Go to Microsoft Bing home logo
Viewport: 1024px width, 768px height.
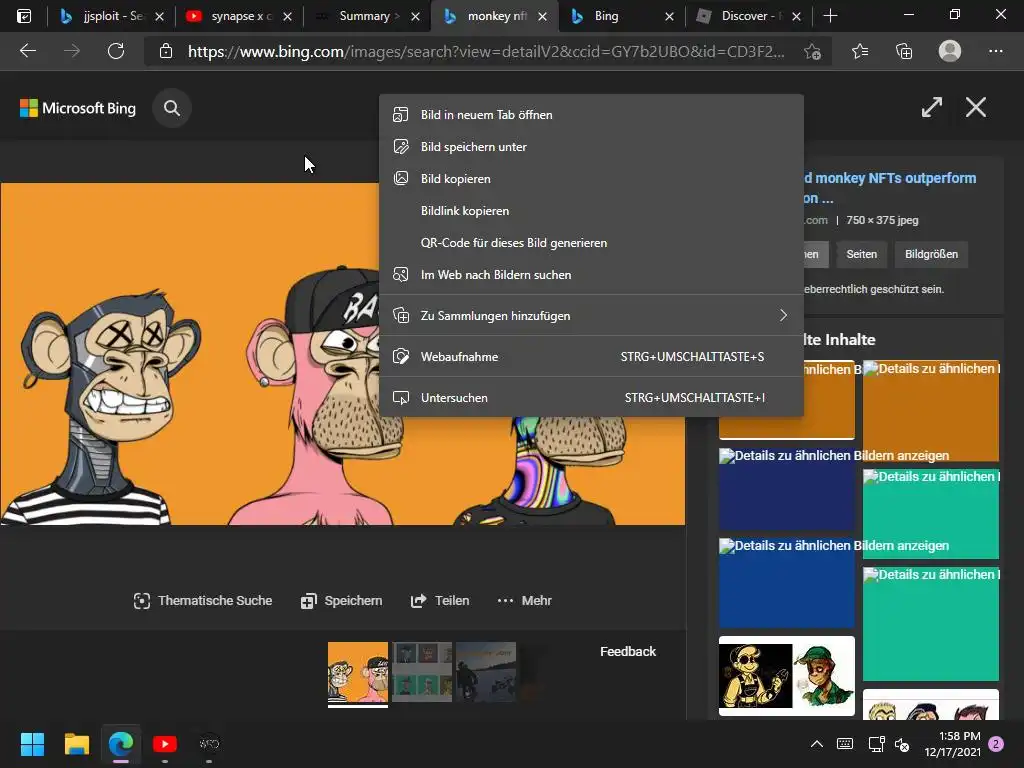click(78, 108)
